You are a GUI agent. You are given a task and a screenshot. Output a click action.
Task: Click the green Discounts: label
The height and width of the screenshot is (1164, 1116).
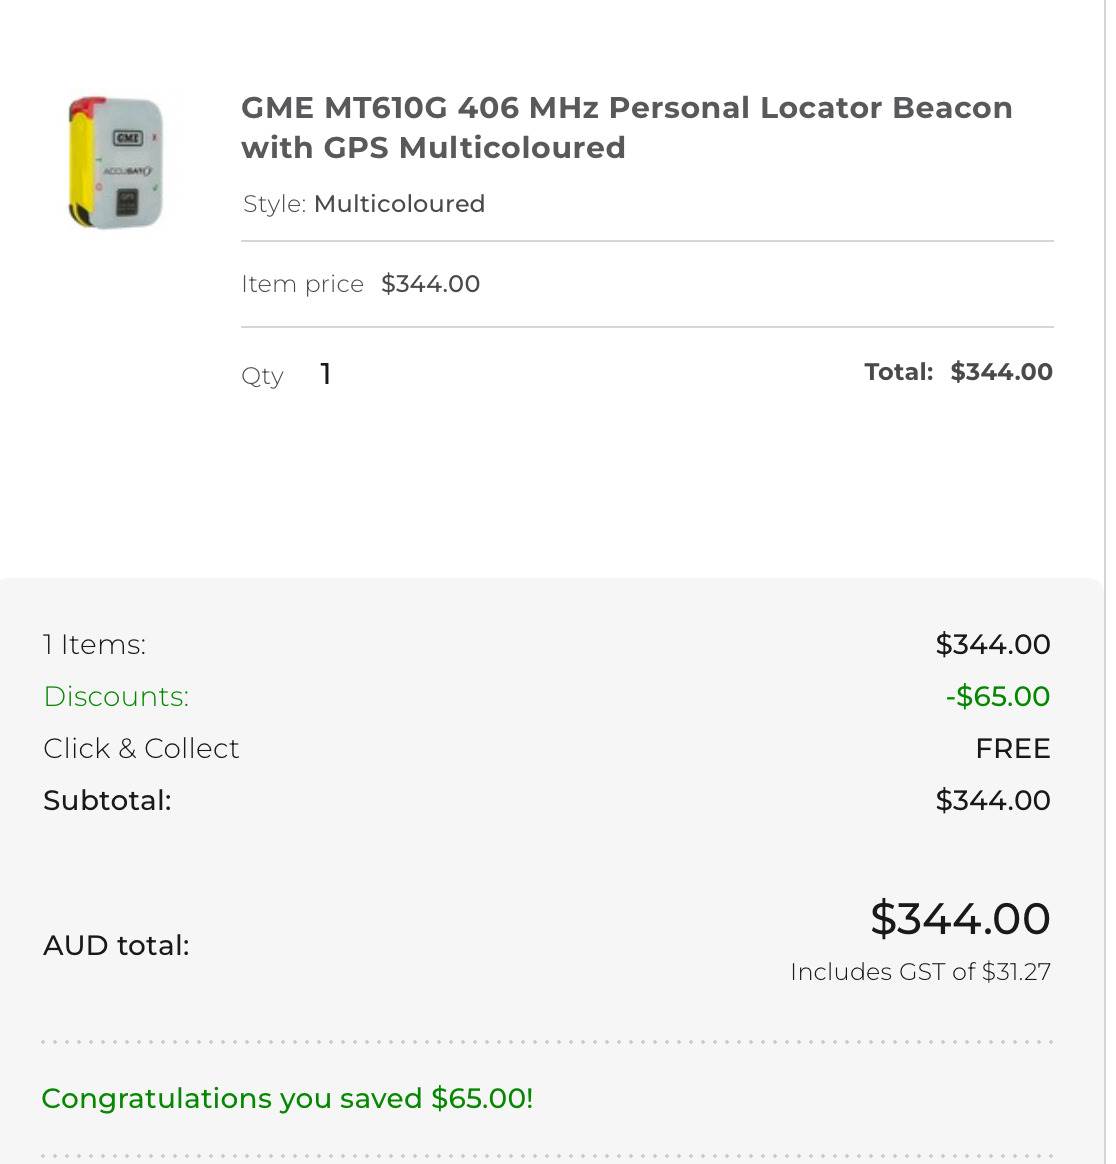click(116, 696)
